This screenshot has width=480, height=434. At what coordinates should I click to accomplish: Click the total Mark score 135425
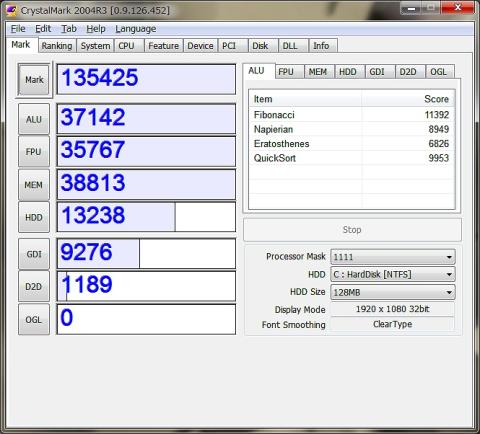point(146,79)
